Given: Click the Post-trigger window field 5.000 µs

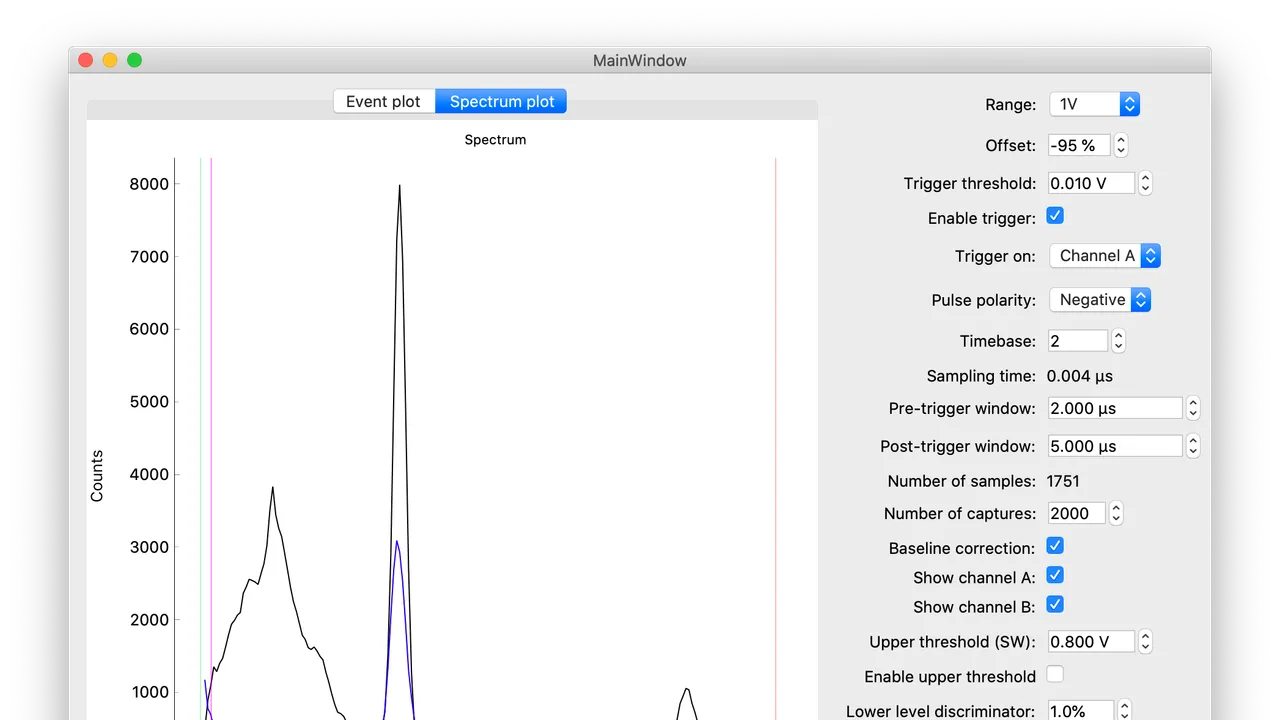Looking at the screenshot, I should pyautogui.click(x=1115, y=446).
